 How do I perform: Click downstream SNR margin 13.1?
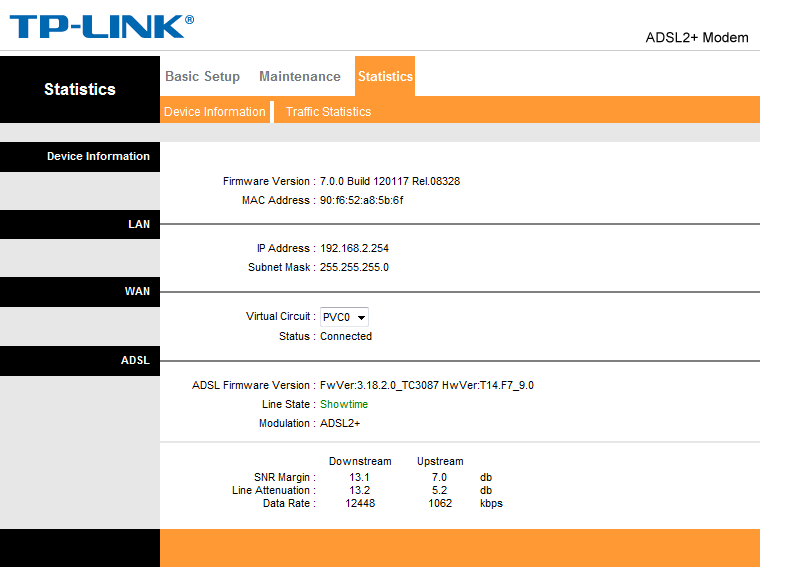[360, 477]
